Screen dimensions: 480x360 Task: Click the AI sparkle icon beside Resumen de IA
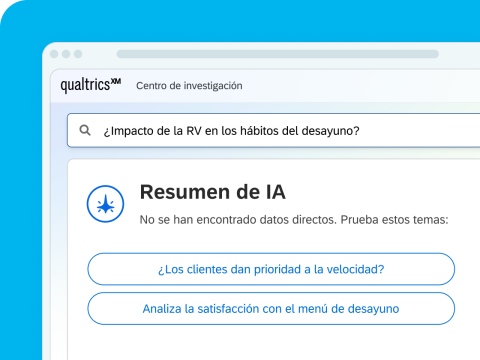pos(105,204)
